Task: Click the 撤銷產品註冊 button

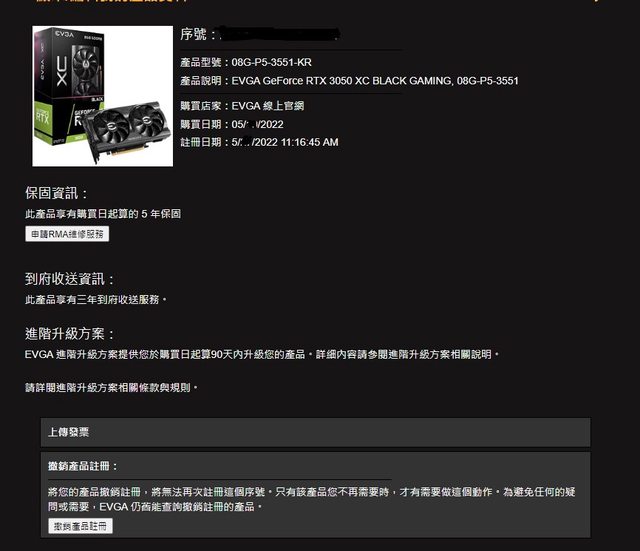Action: pos(80,526)
